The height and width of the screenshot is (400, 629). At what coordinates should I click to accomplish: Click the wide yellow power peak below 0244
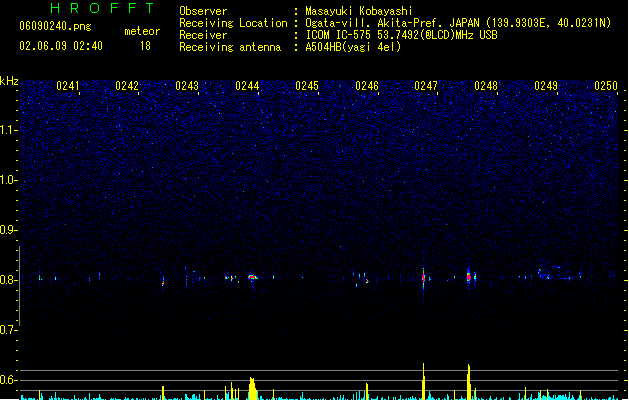(252, 388)
